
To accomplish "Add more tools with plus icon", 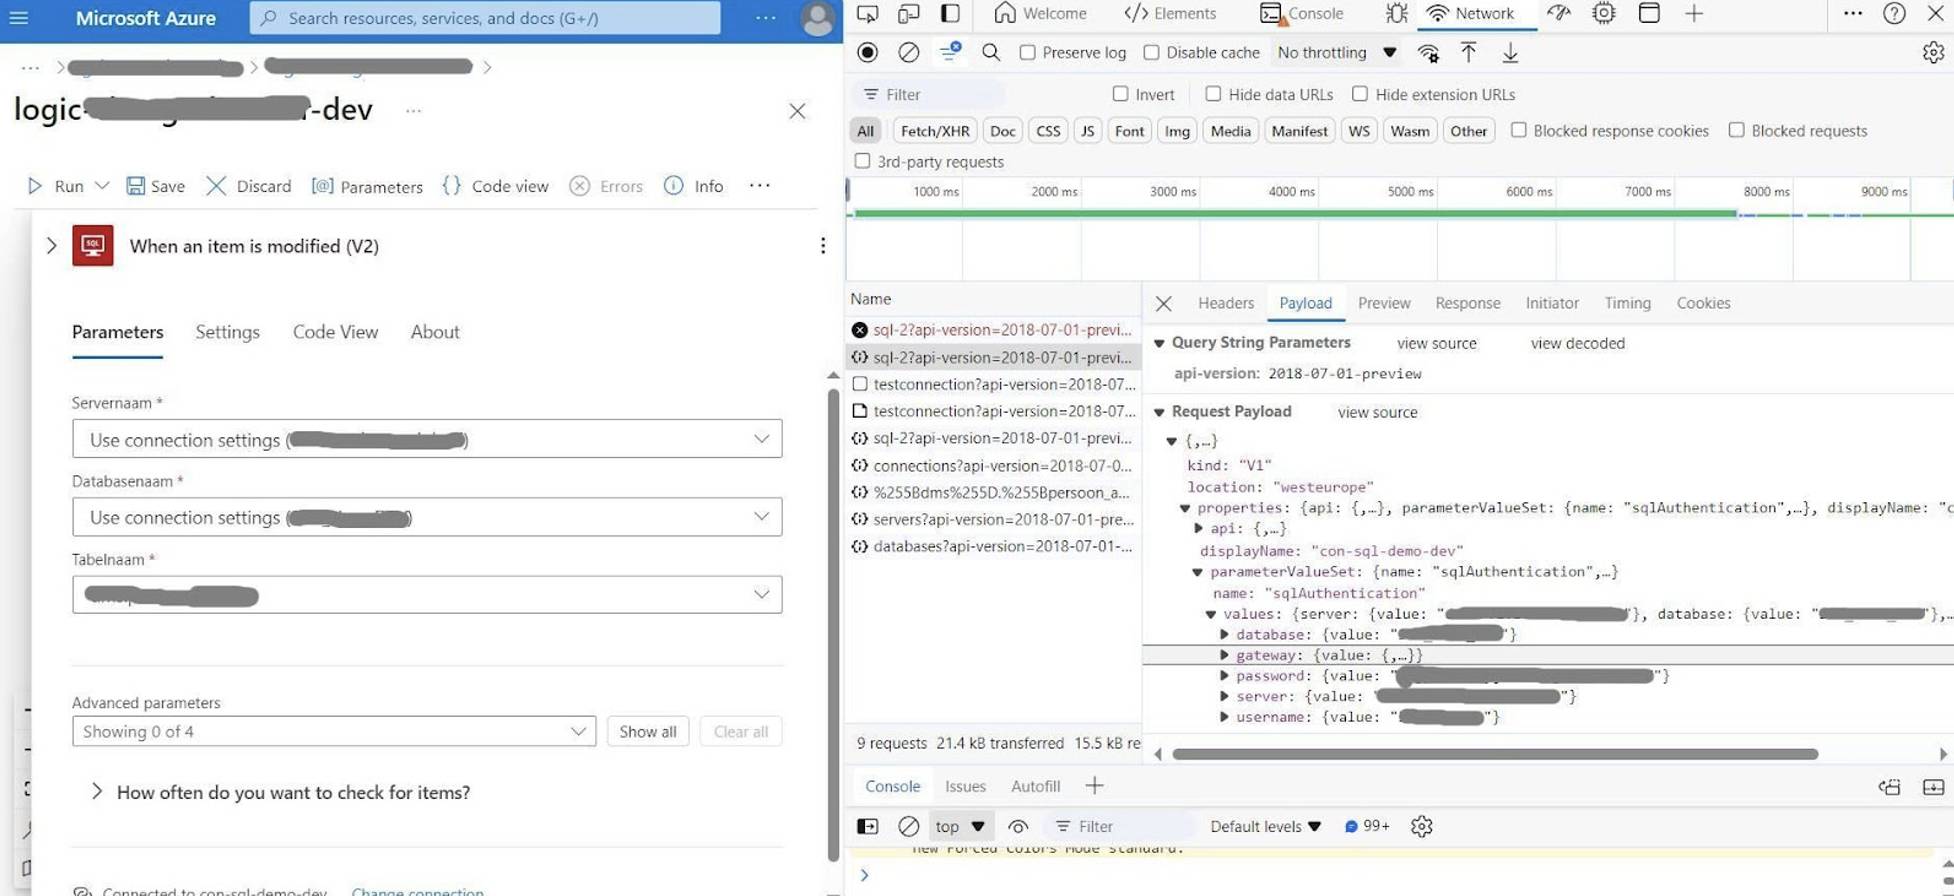I will point(1694,13).
